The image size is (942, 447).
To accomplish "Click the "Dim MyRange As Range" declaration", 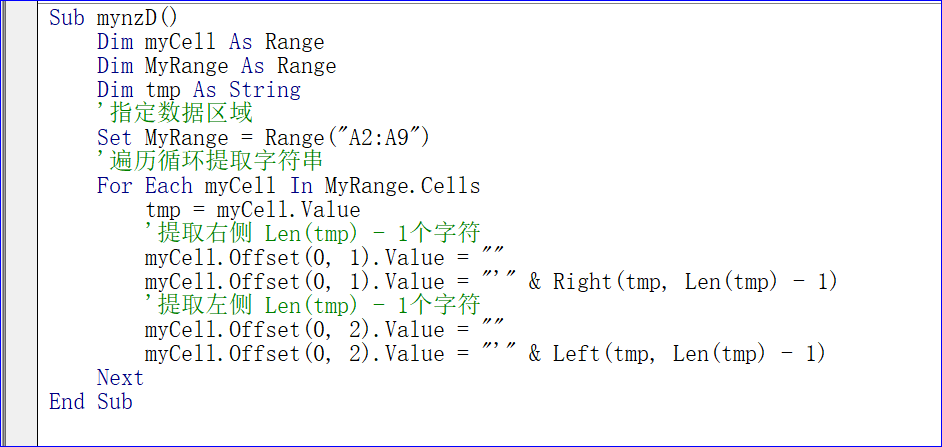I will [x=216, y=66].
